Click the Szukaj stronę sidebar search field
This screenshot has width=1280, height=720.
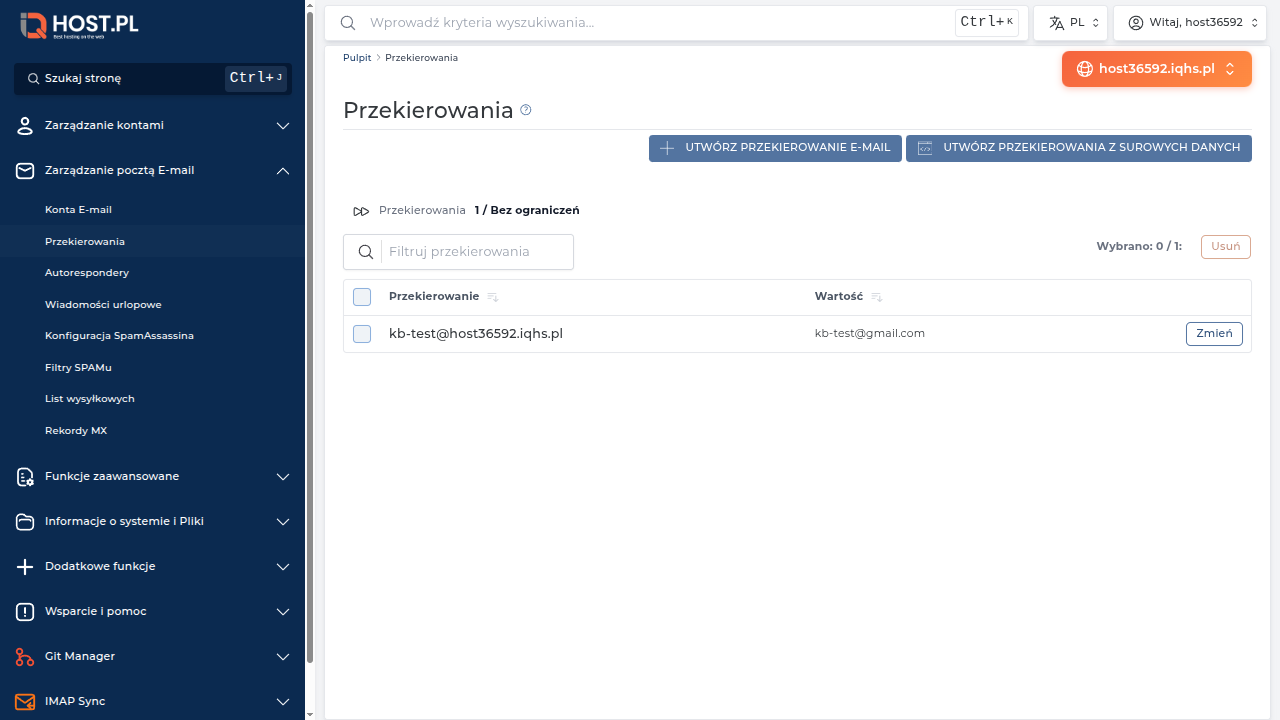click(153, 78)
